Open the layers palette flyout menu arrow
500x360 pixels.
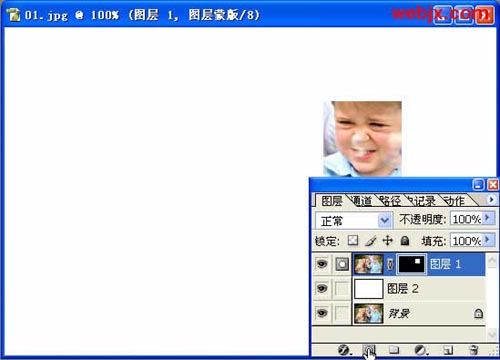tap(491, 199)
